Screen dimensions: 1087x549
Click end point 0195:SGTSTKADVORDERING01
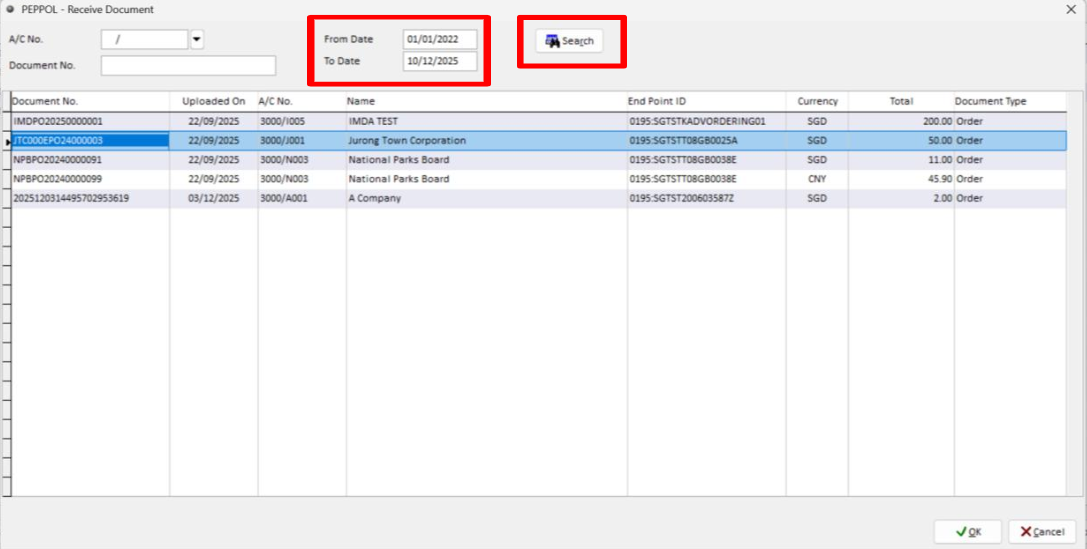point(706,121)
